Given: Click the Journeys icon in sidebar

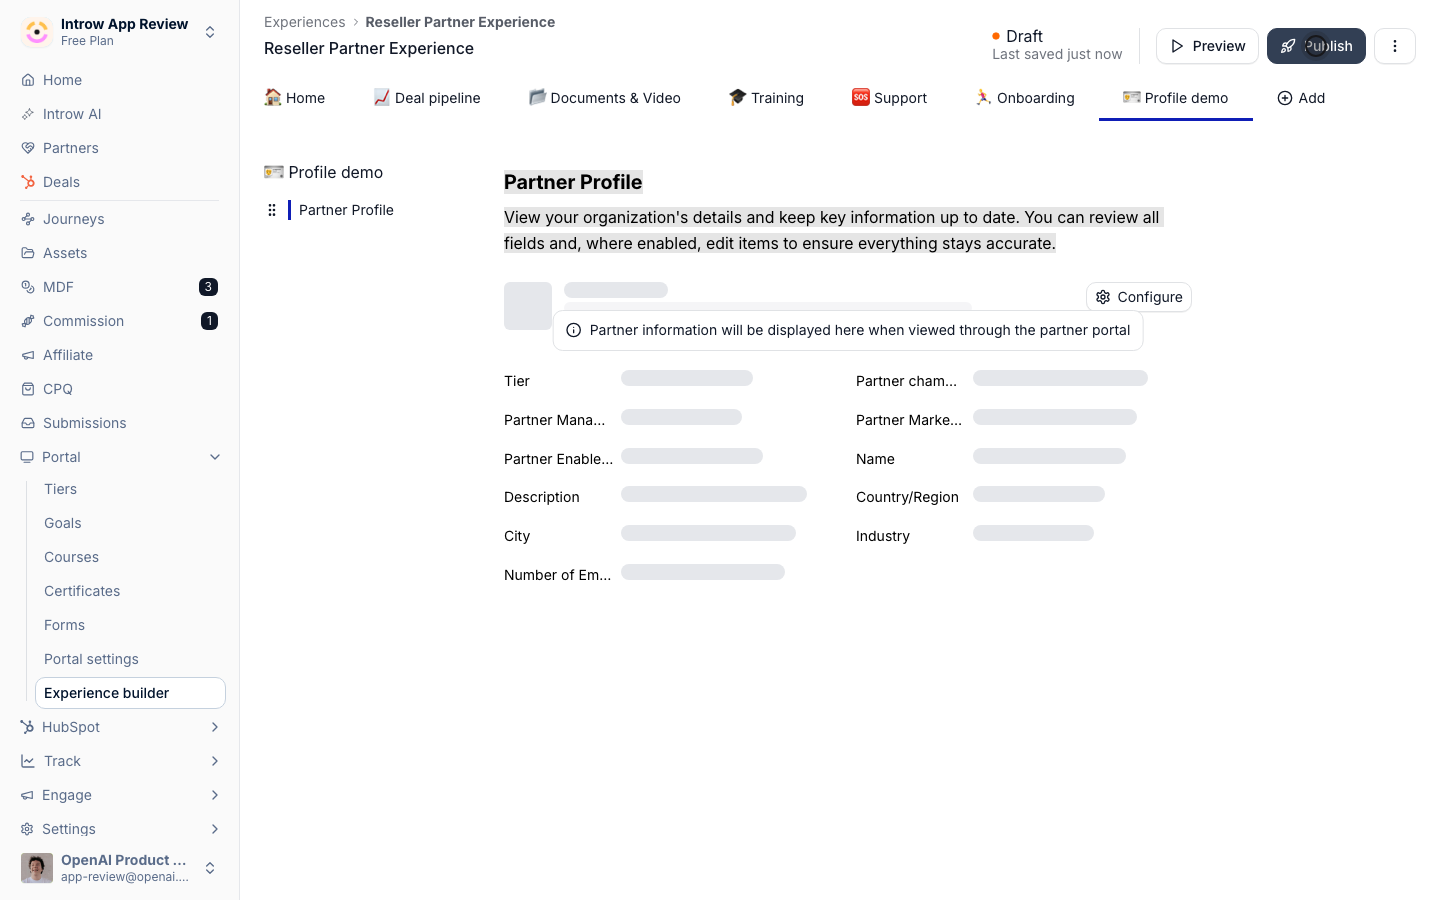Looking at the screenshot, I should 28,219.
